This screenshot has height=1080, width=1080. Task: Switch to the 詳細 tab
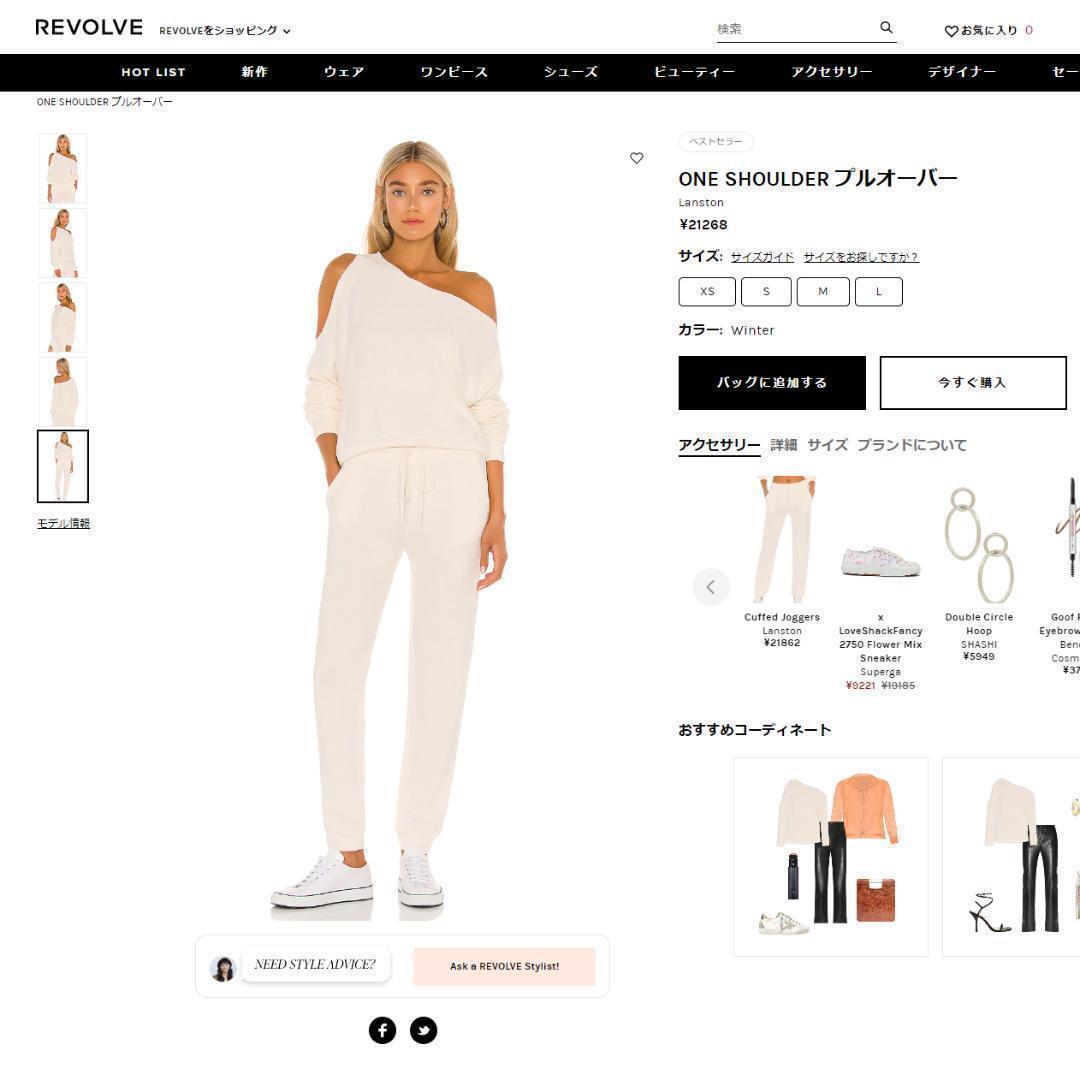click(783, 445)
